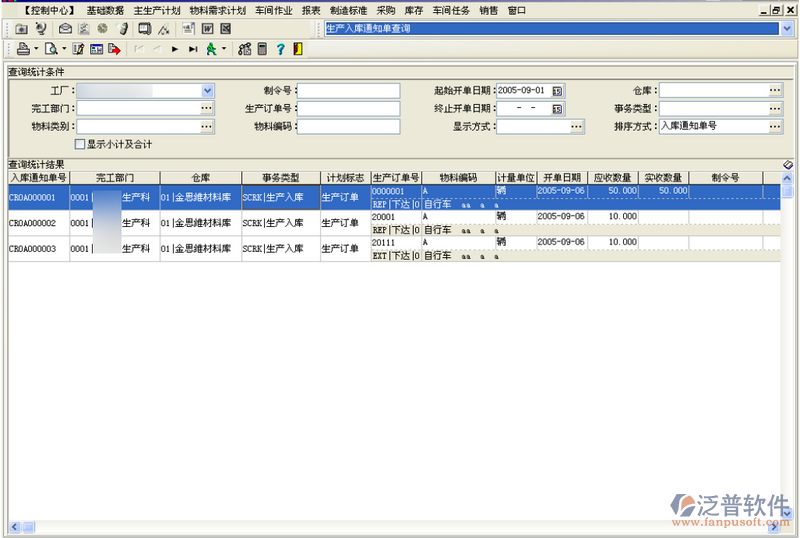Click the blue question mark help icon
The image size is (800, 538).
pyautogui.click(x=280, y=48)
